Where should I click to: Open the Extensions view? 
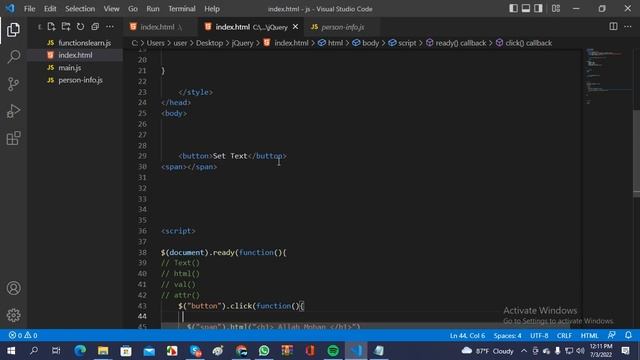13,138
